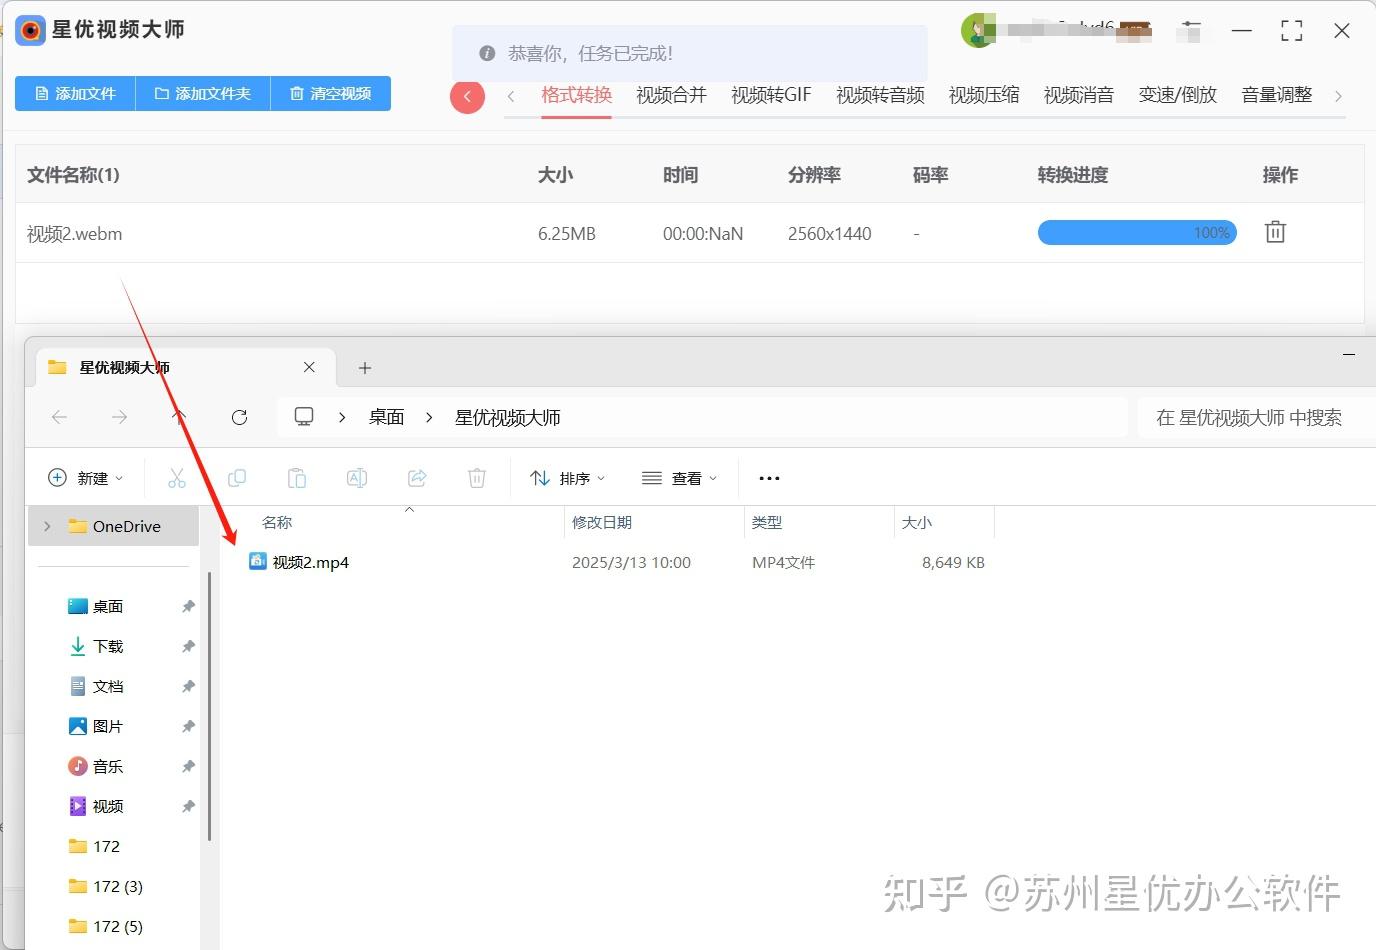Unpin 音乐 from the quick access sidebar

(188, 766)
